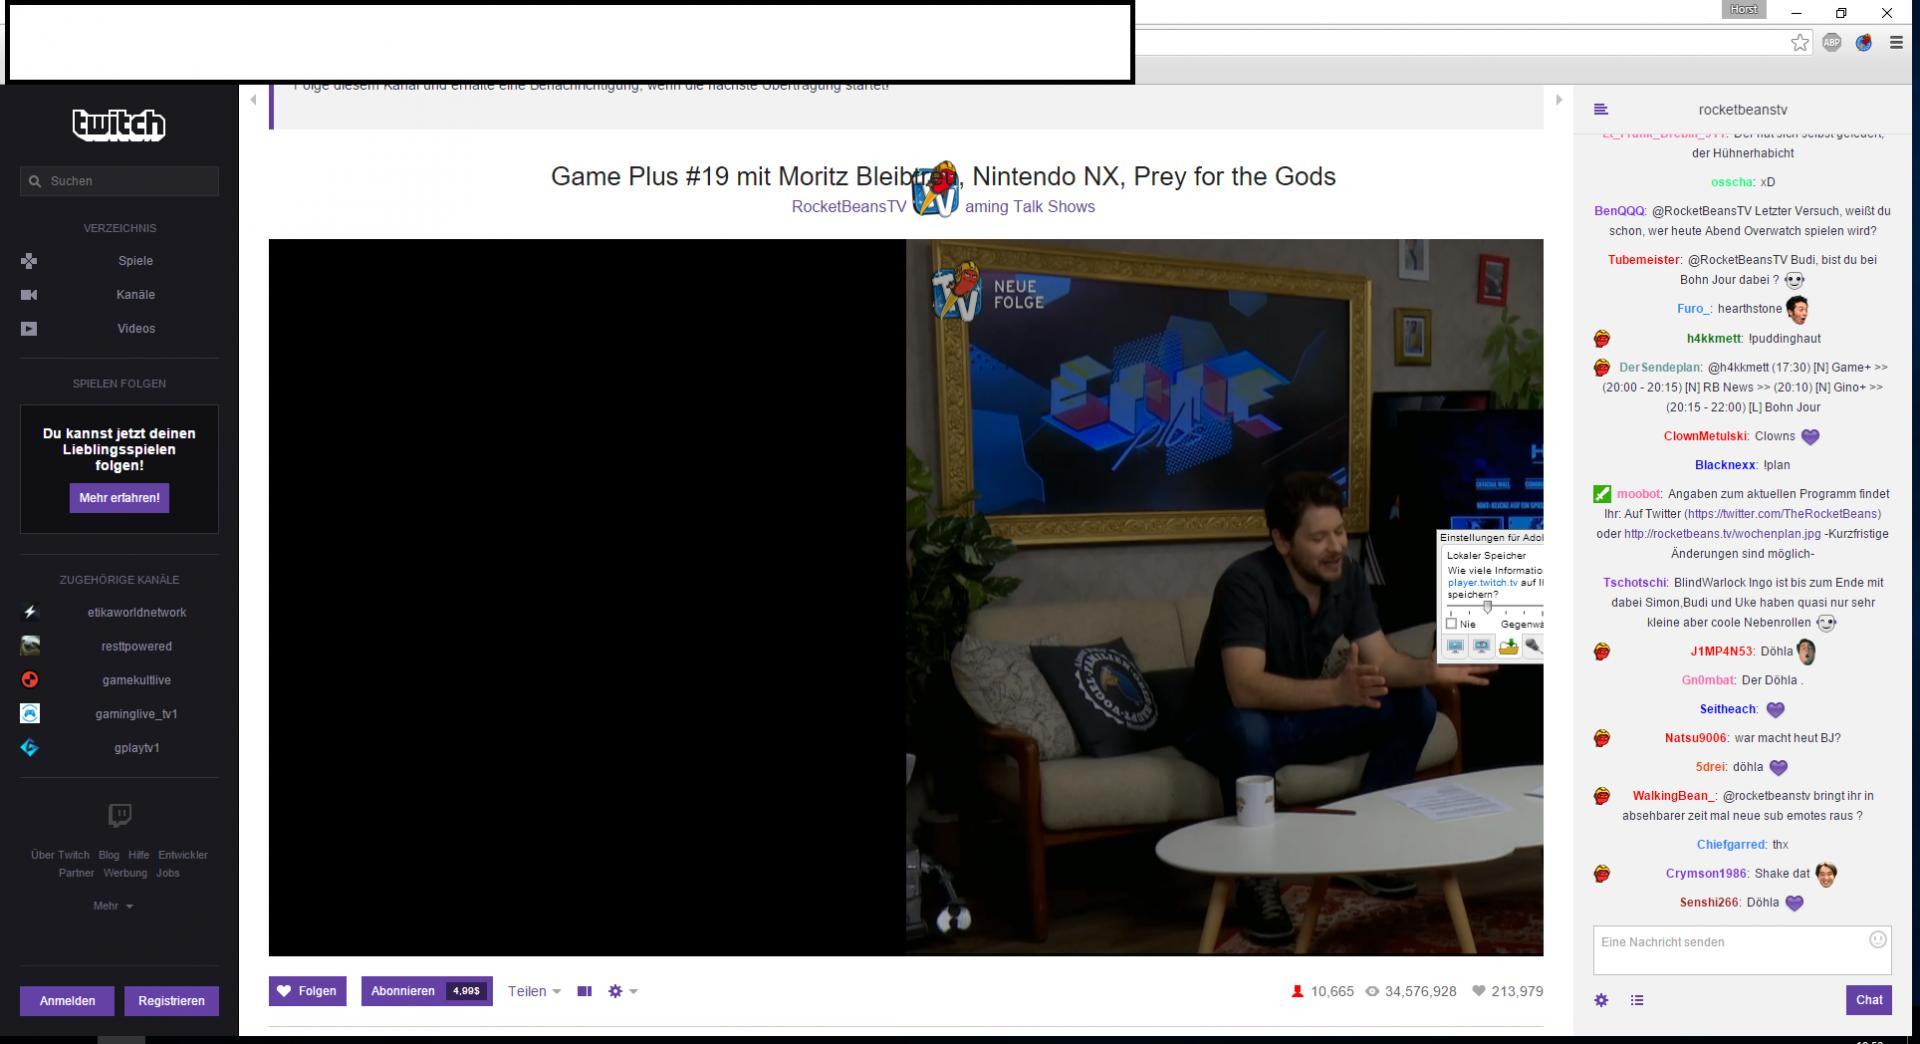The image size is (1920, 1044).
Task: Open Spiele in the directory menu
Action: pyautogui.click(x=135, y=261)
